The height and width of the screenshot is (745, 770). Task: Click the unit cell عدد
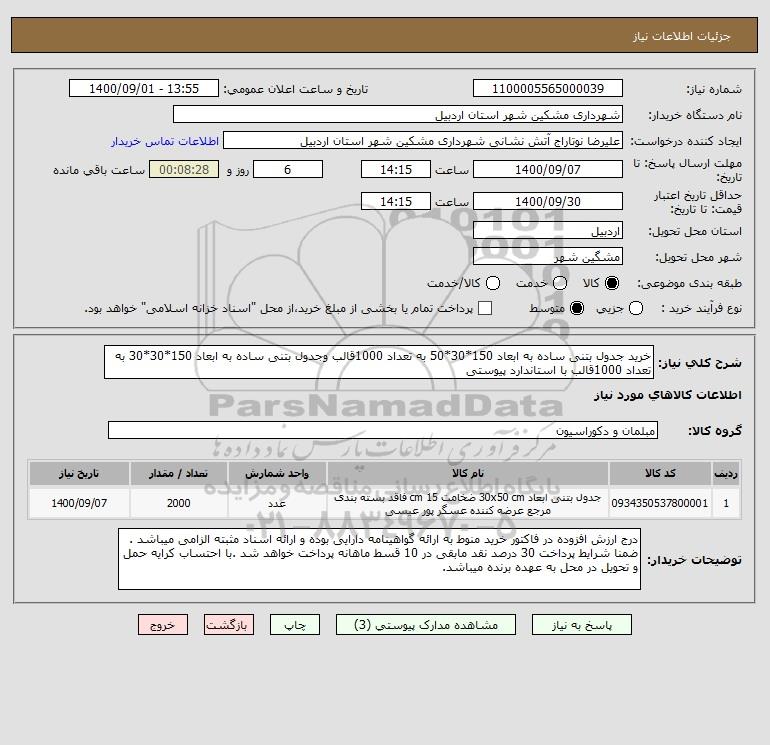[277, 503]
